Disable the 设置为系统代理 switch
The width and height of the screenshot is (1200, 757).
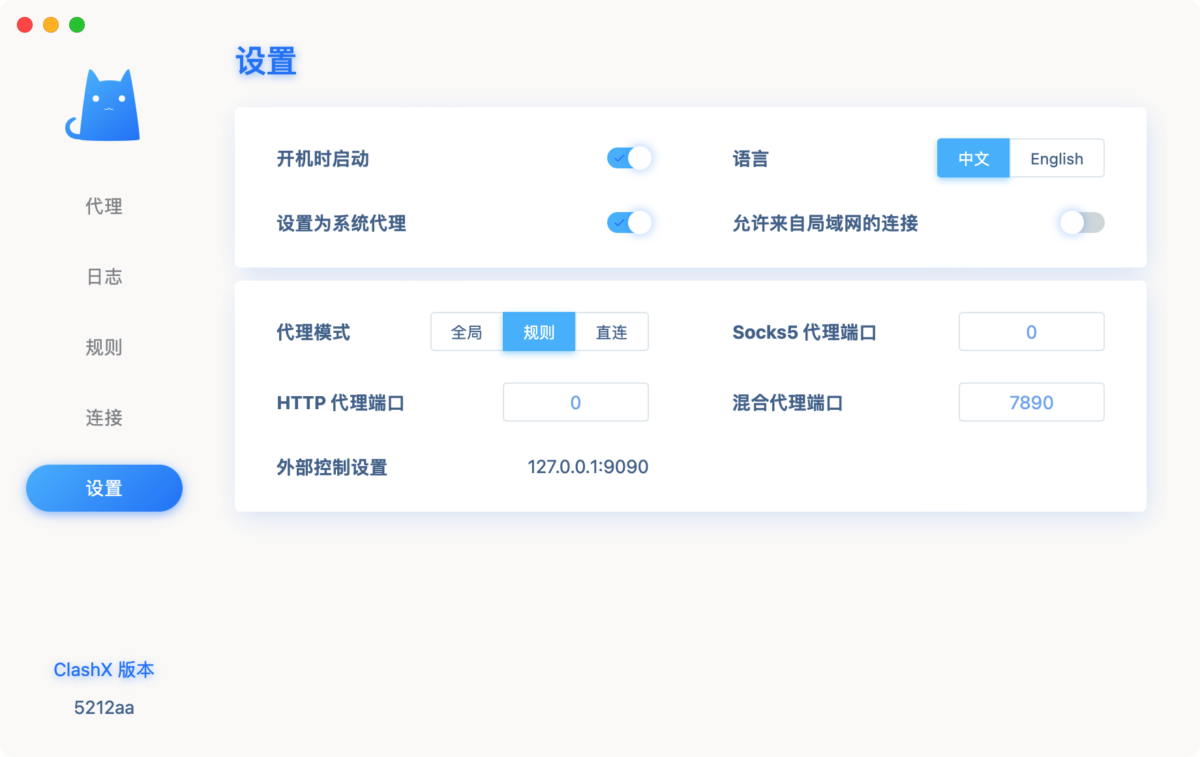pos(629,223)
